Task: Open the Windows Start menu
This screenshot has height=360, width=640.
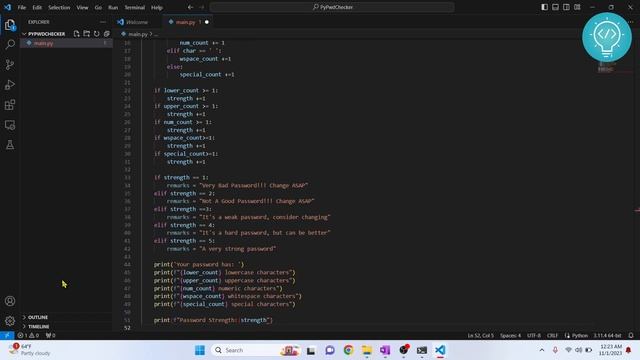Action: pos(200,350)
